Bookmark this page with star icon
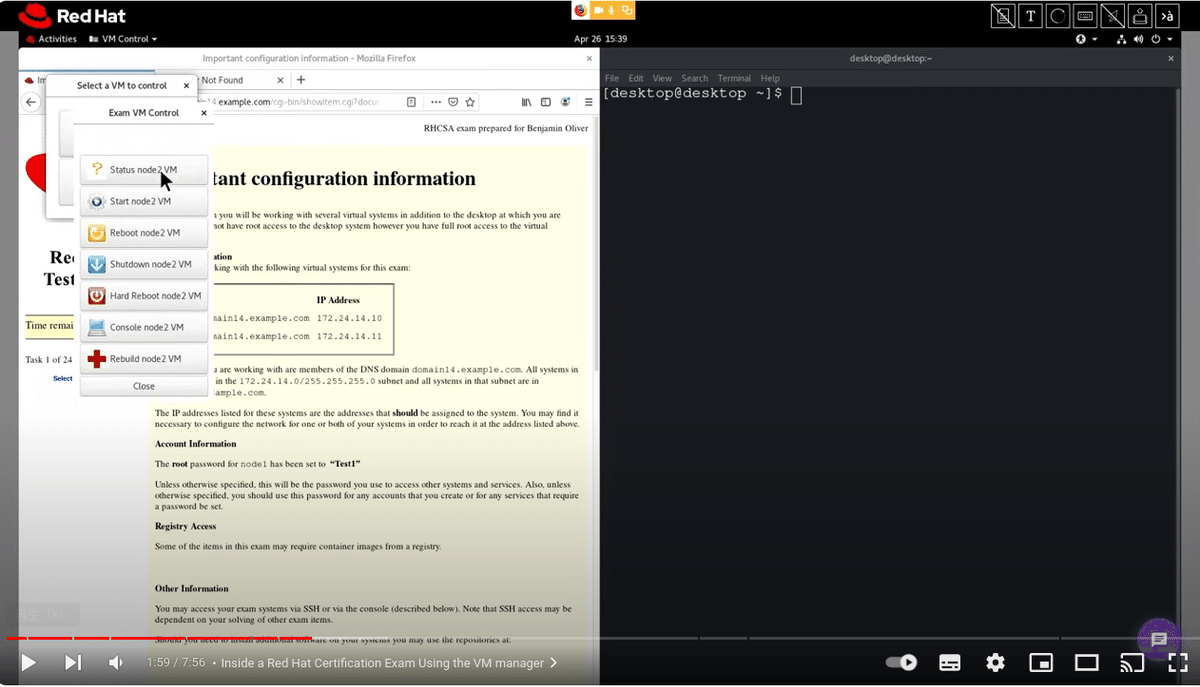The image size is (1200, 687). [x=470, y=102]
